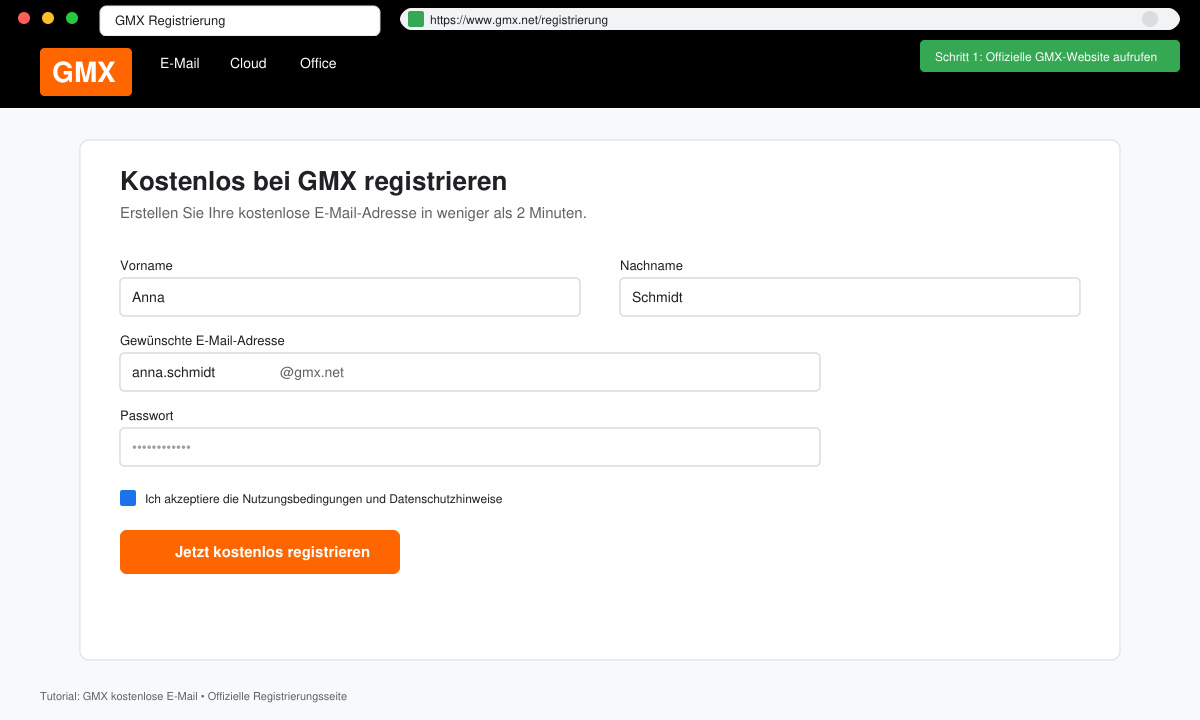This screenshot has height=720, width=1200.
Task: Click the yellow minimize window button
Action: [48, 18]
